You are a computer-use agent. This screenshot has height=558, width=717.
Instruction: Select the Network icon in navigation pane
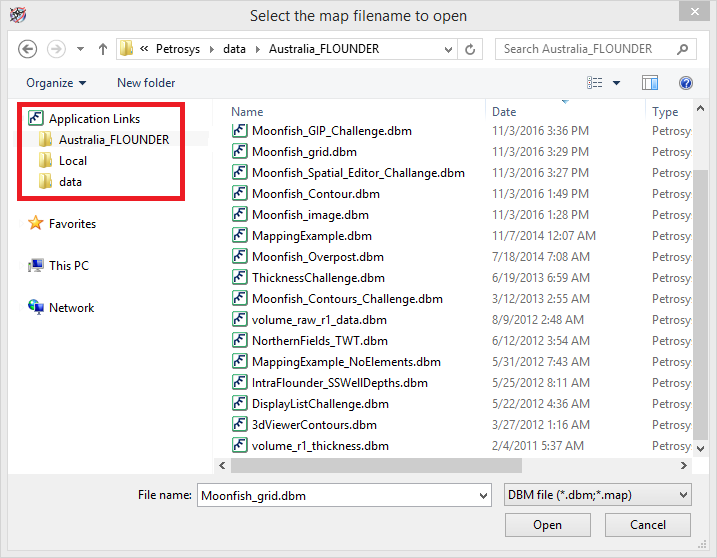click(36, 308)
